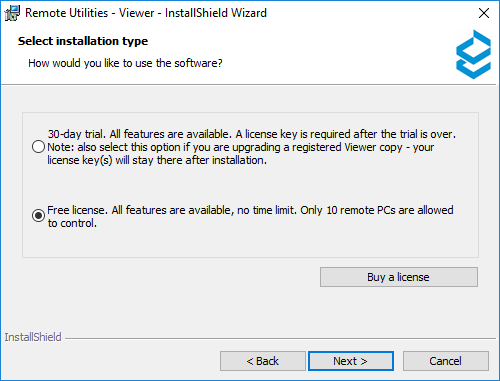Click the 'to control.' text line
Image resolution: width=500 pixels, height=381 pixels.
pos(72,223)
